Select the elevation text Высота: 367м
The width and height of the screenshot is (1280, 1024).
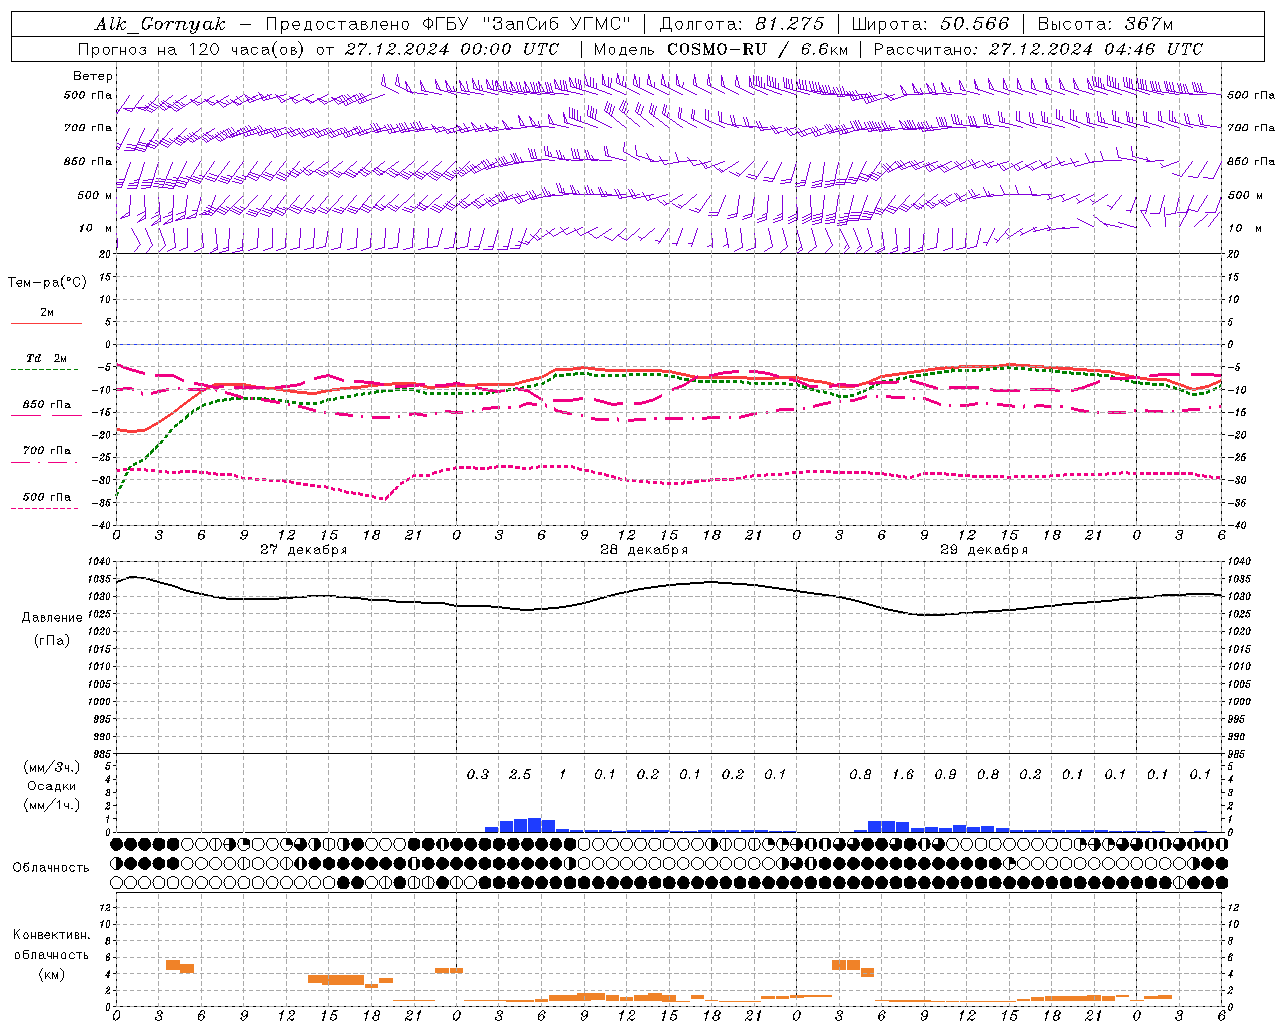coord(1105,24)
